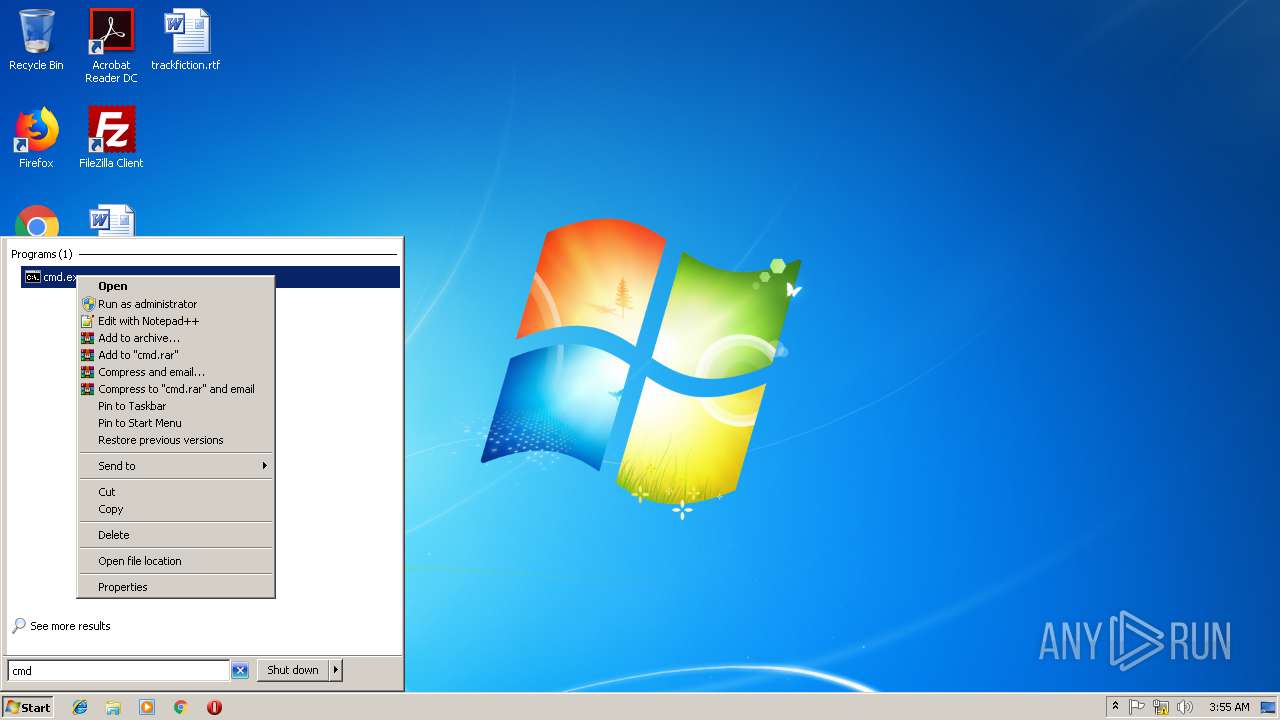Click the Shut down button
This screenshot has height=720, width=1280.
coord(293,670)
